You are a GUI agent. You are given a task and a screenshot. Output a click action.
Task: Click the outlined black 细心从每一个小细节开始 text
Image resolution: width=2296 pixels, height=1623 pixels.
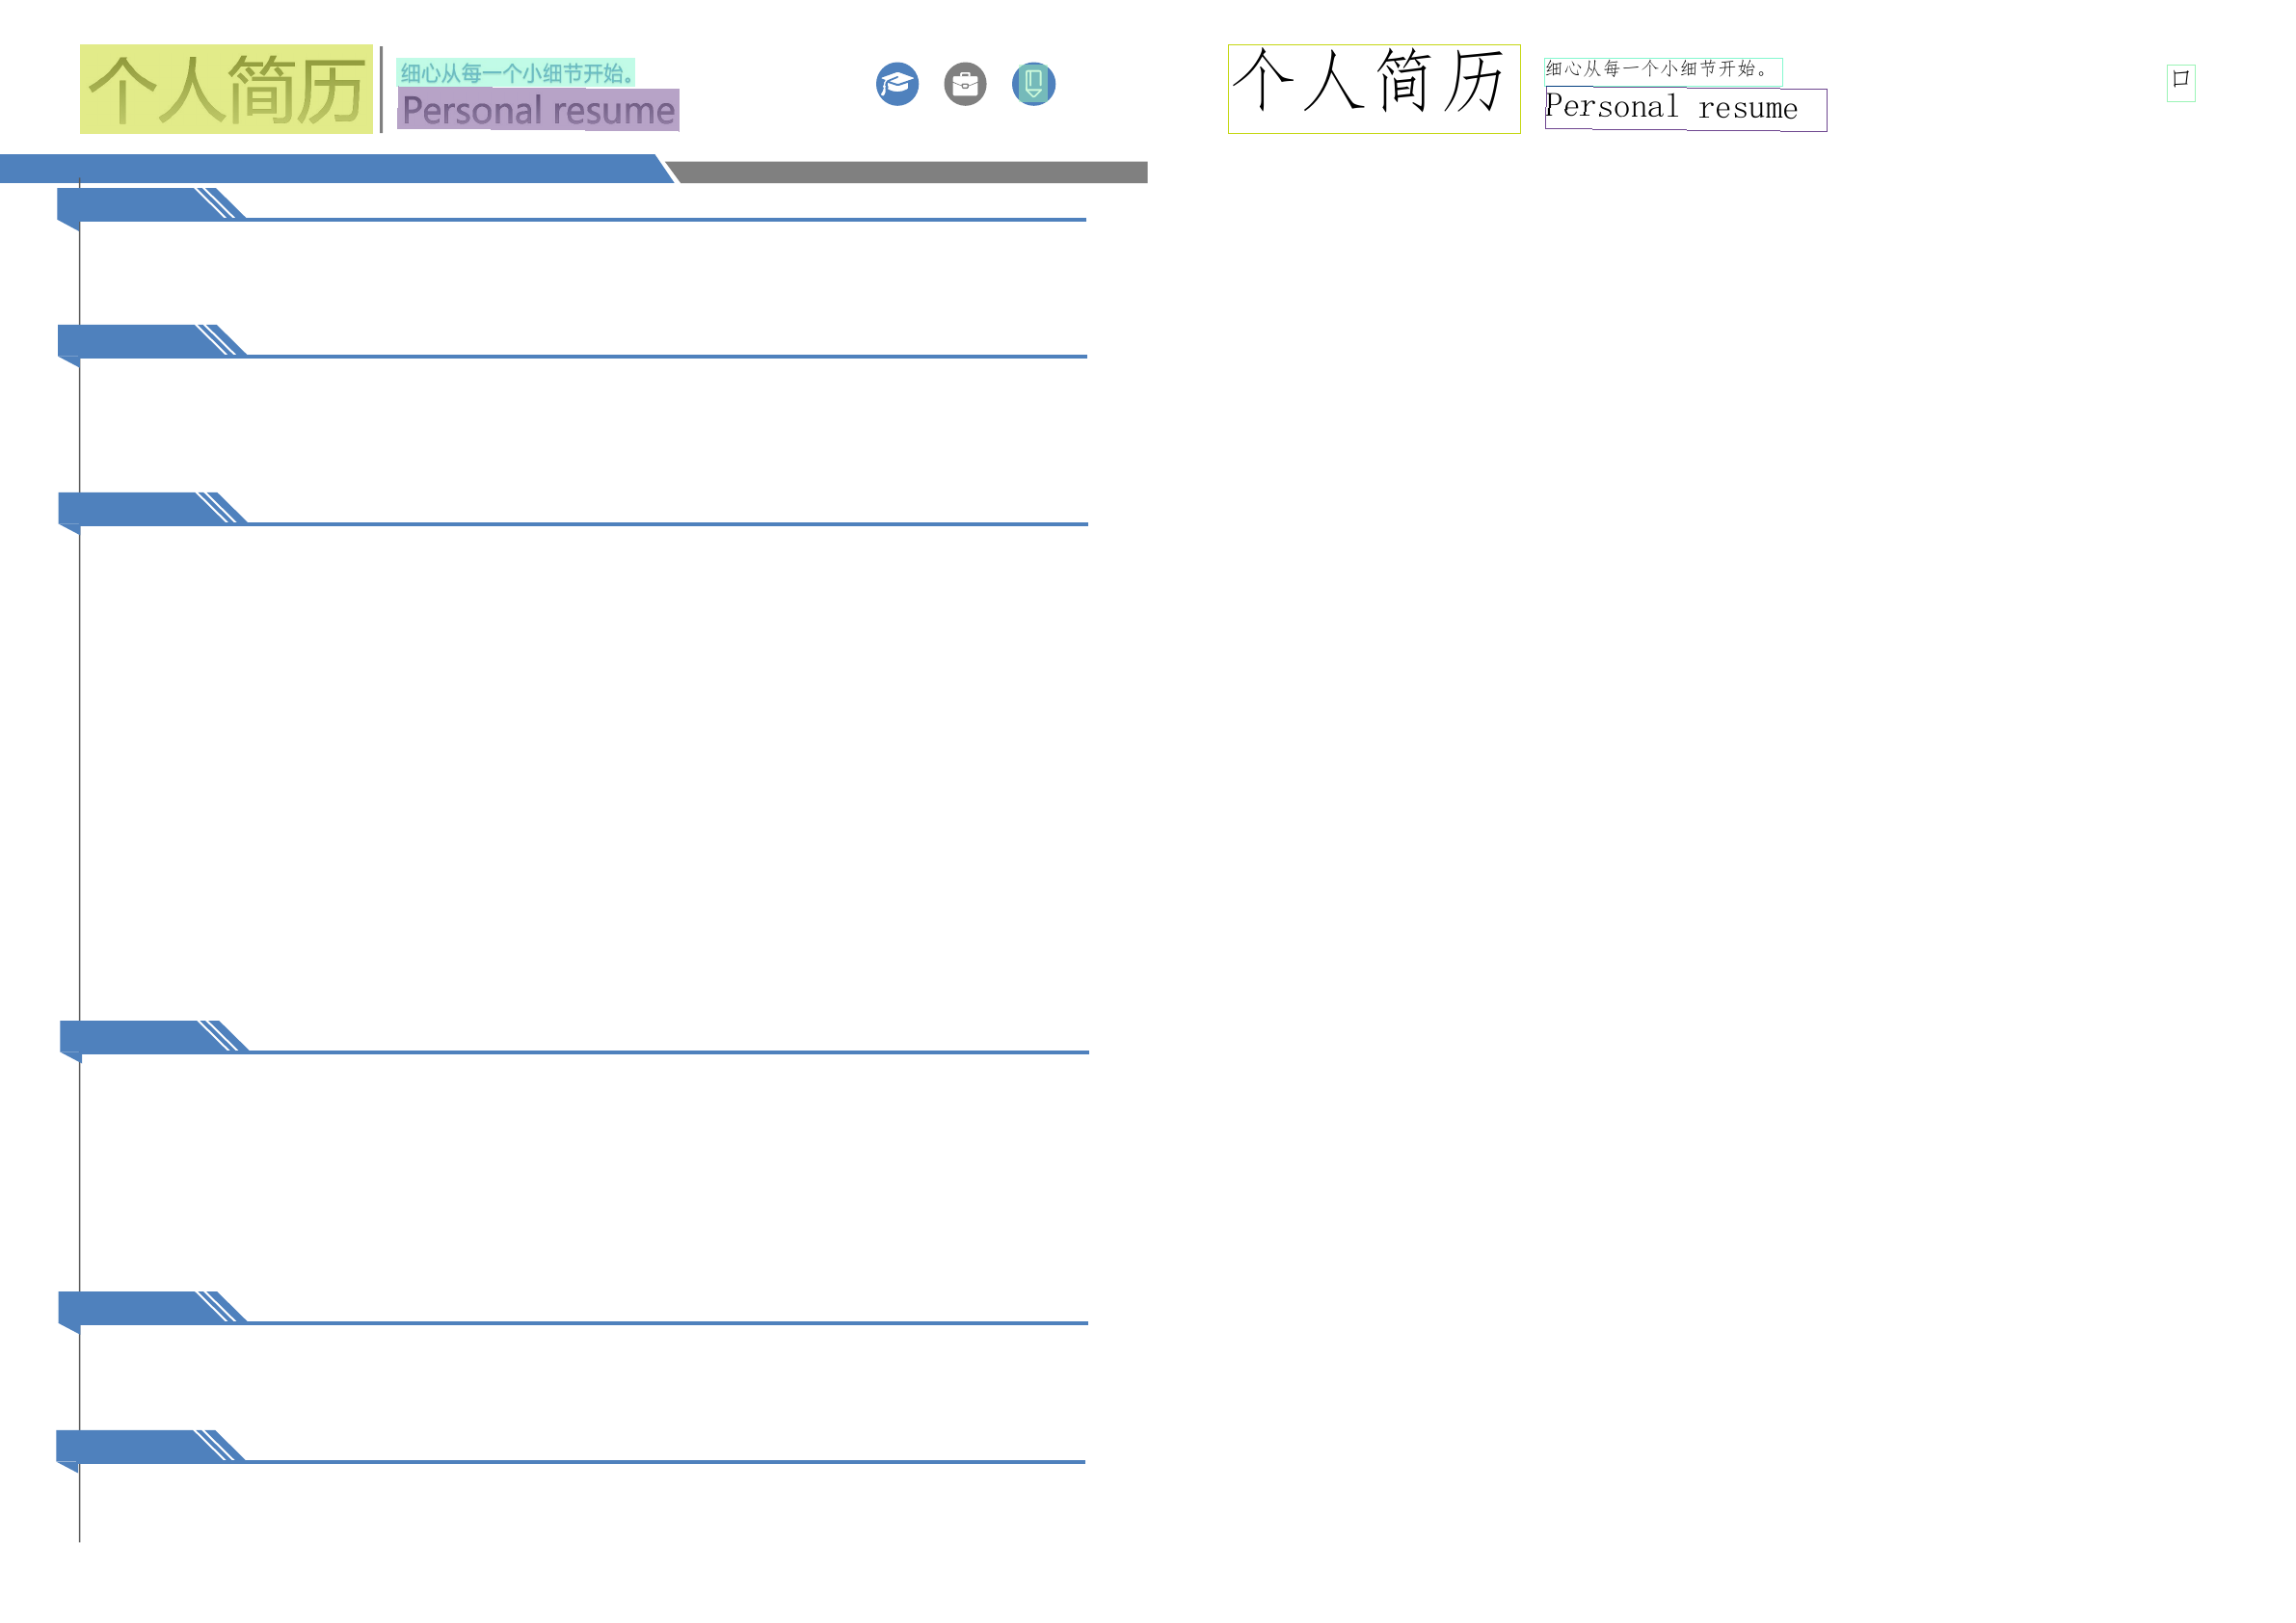pos(1662,71)
